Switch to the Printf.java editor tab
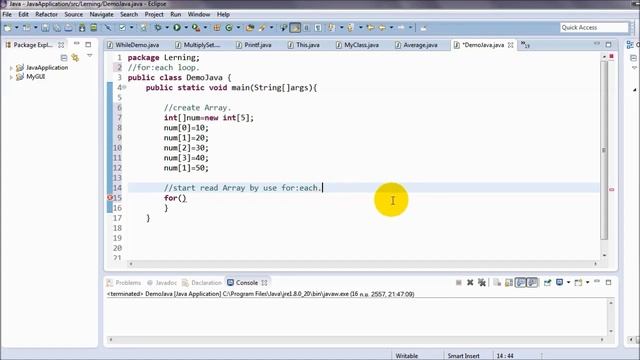The image size is (640, 360). pos(254,45)
